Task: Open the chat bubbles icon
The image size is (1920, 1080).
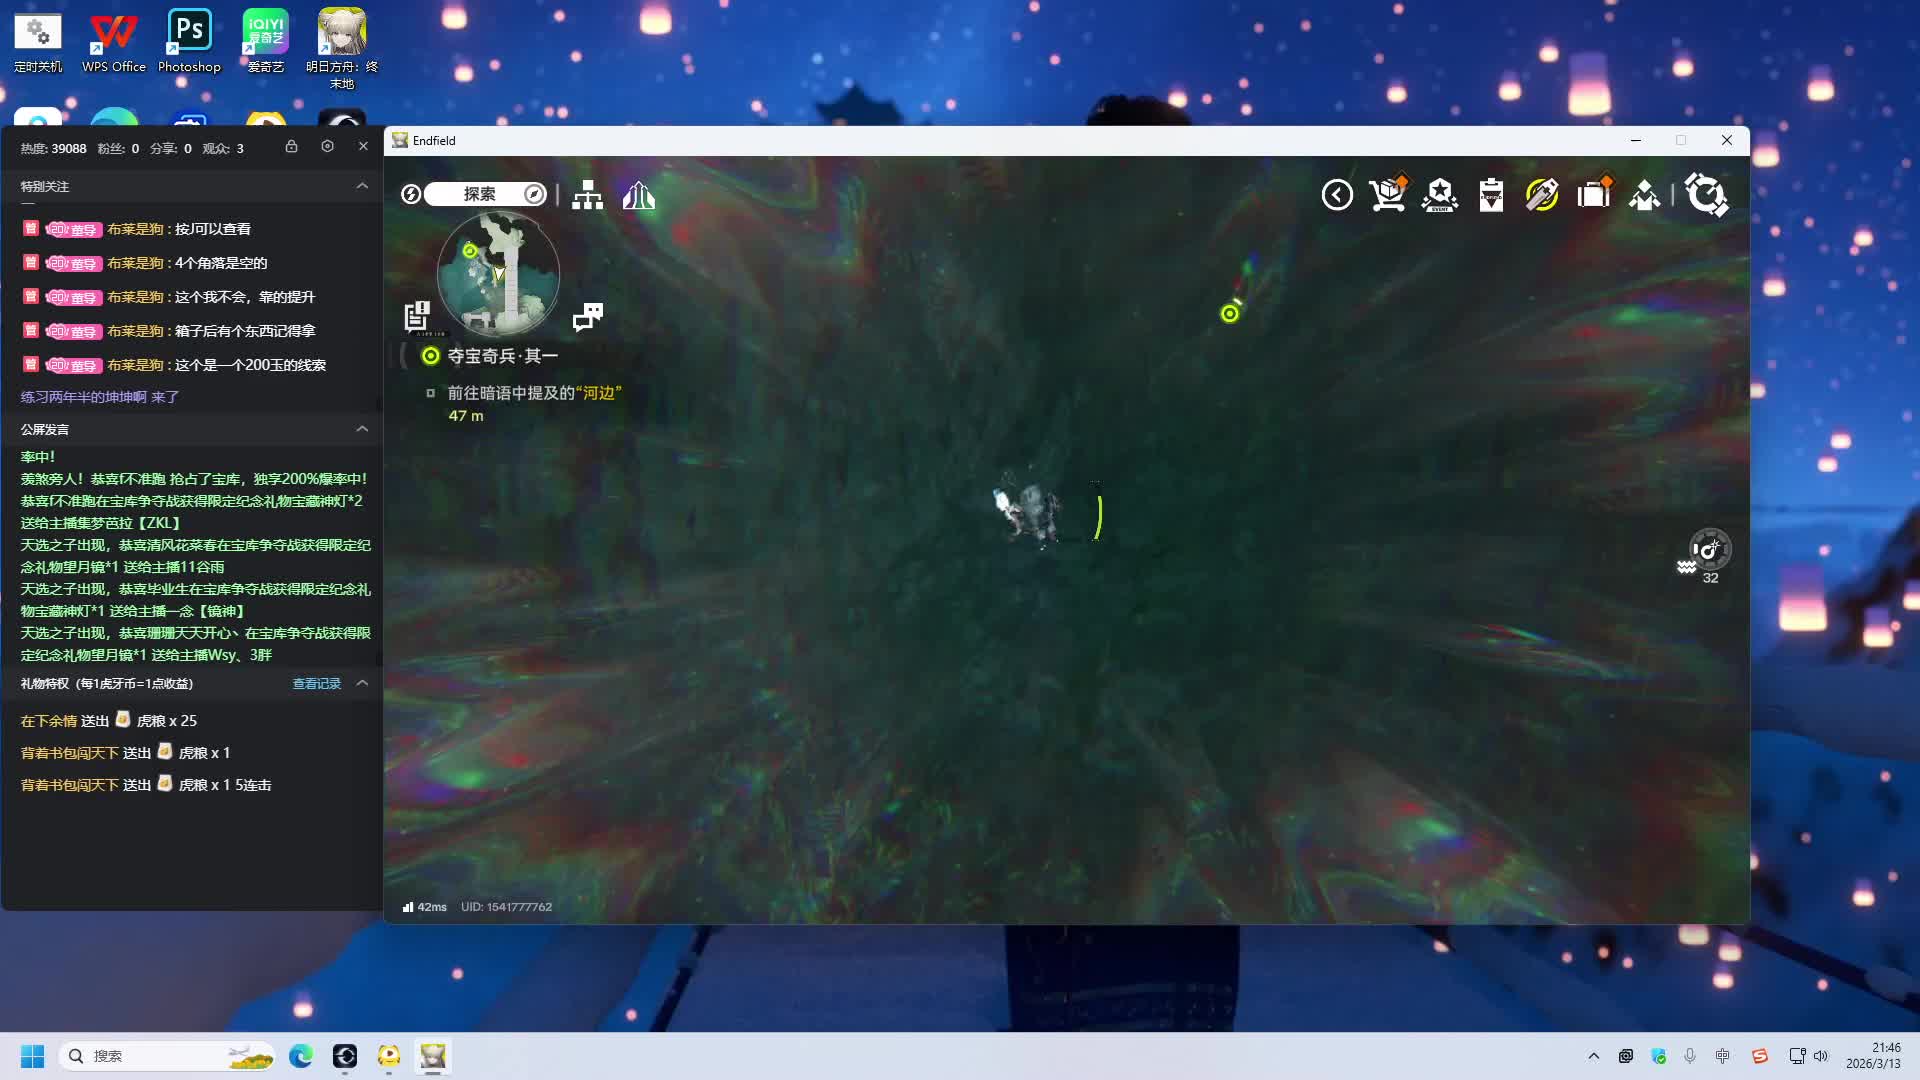Action: tap(587, 317)
